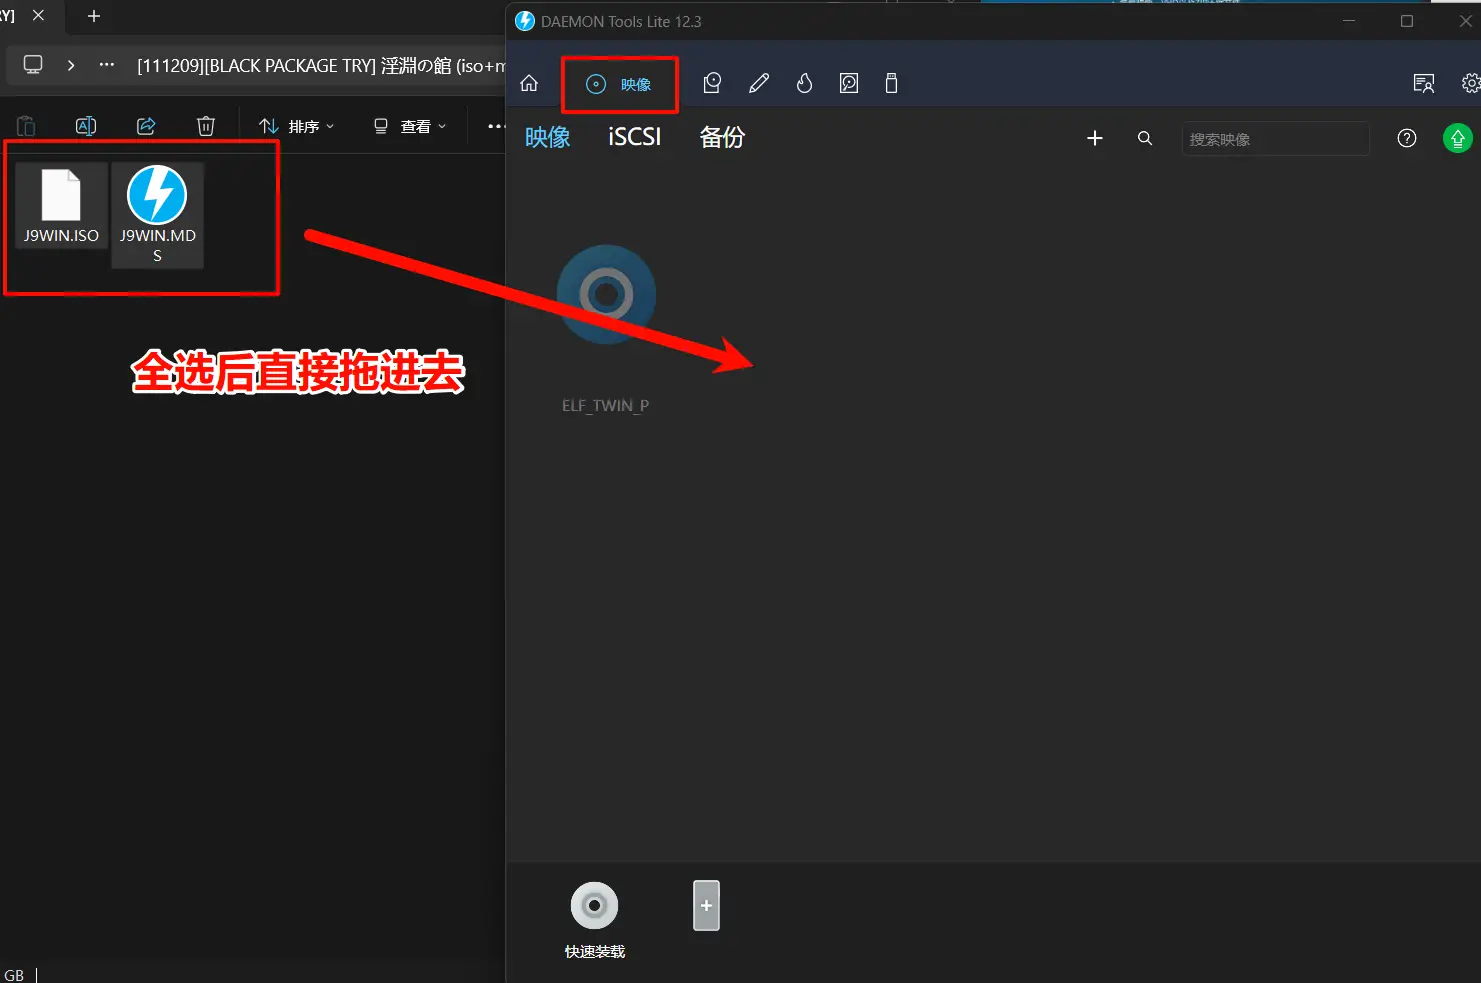Click the BLACK PACKAGE TRY folder path segment
The width and height of the screenshot is (1481, 983).
click(321, 66)
